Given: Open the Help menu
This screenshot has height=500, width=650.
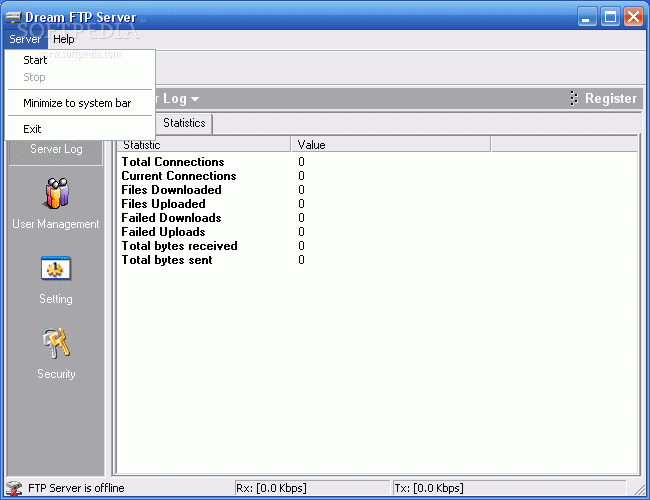Looking at the screenshot, I should coord(64,39).
